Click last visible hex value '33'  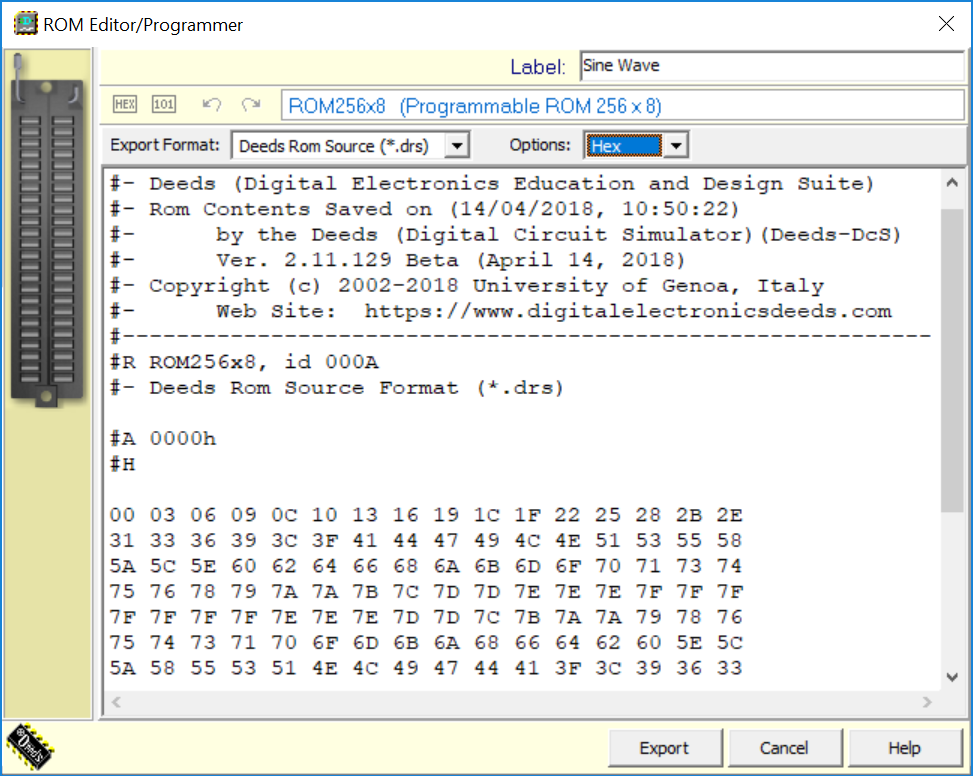[730, 668]
